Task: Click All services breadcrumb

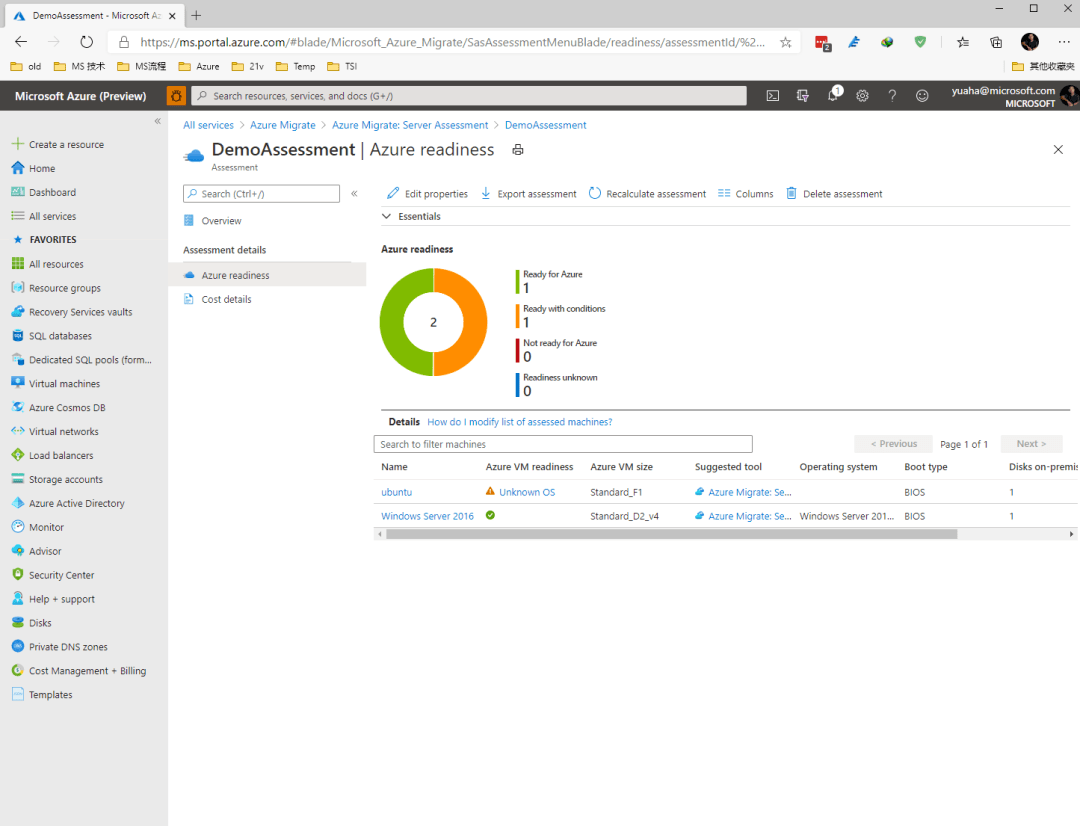Action: 208,125
